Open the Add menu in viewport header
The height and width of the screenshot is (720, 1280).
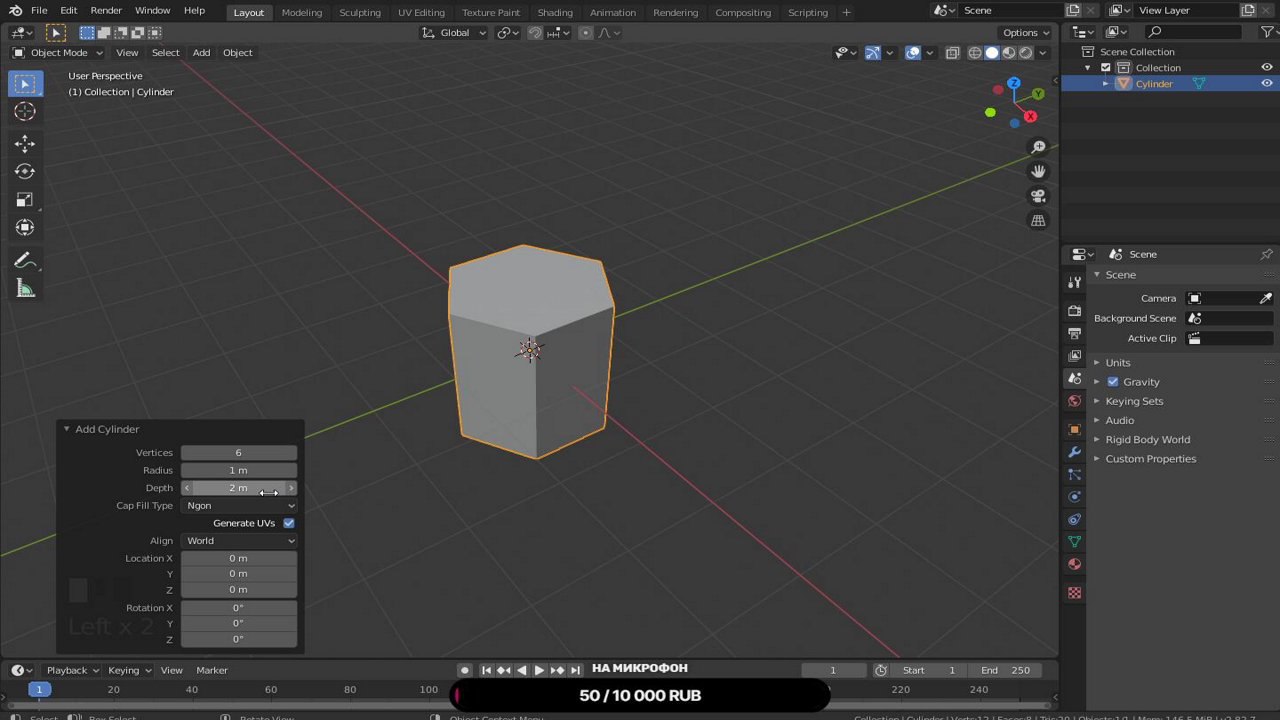click(x=201, y=53)
